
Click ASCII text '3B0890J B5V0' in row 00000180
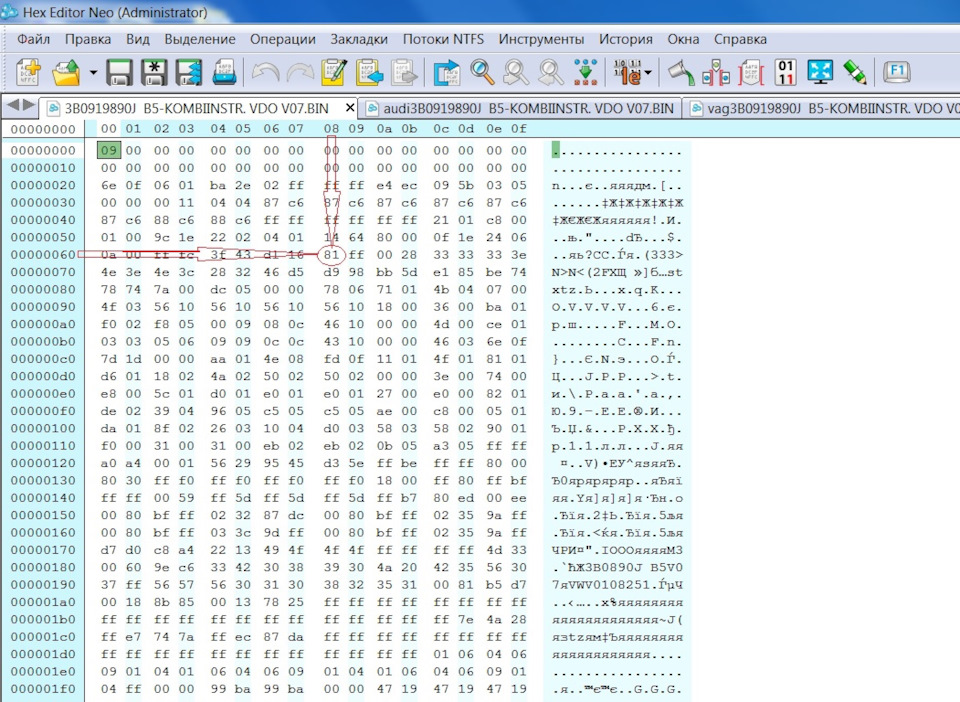coord(632,567)
